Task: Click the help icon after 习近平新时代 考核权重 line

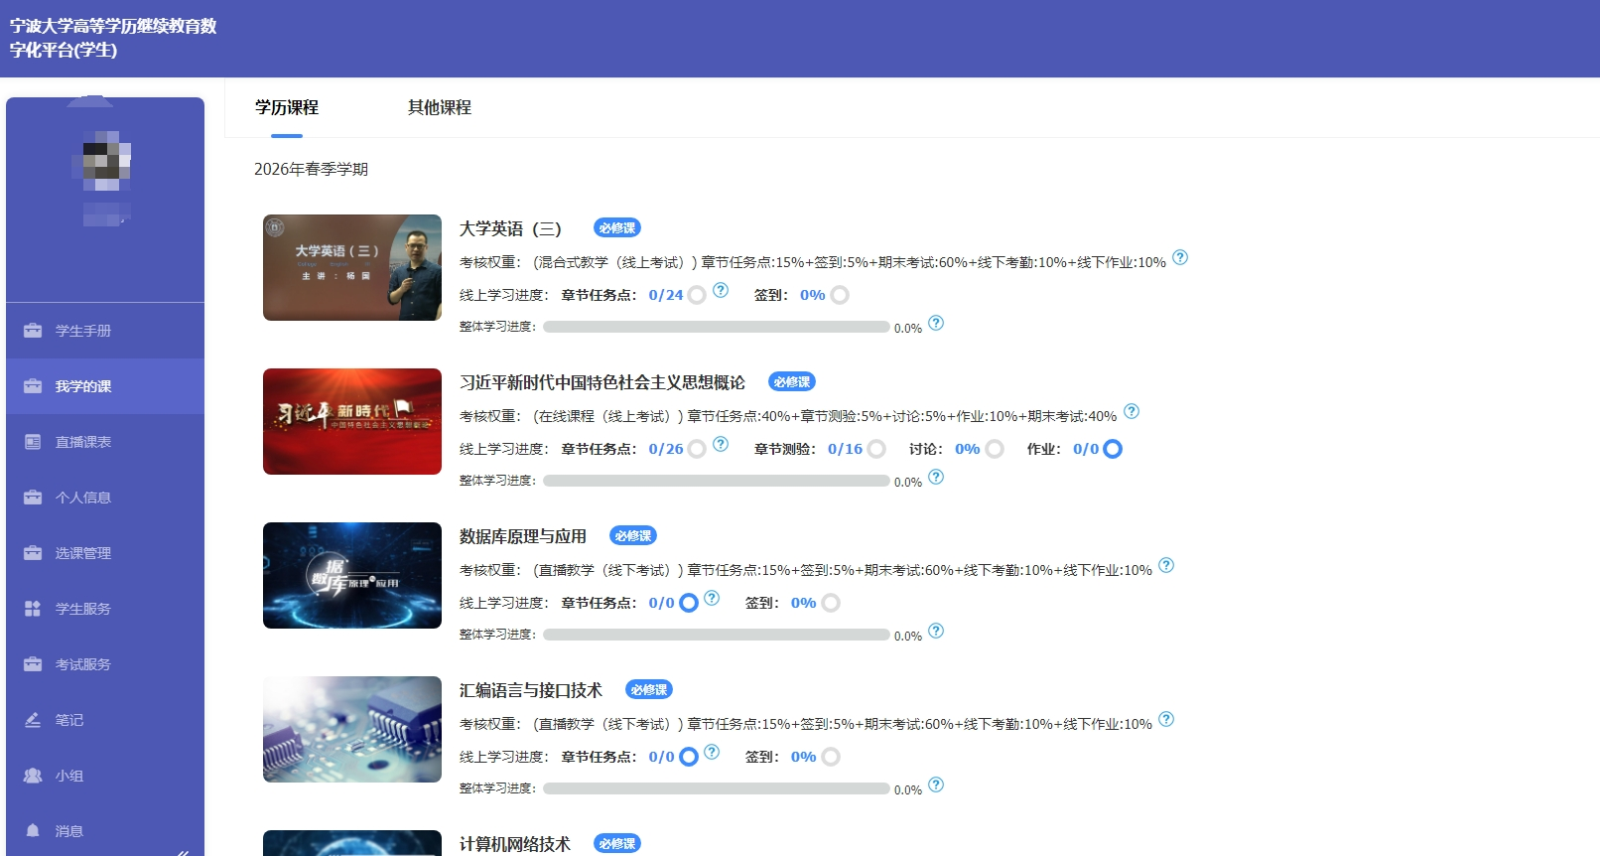Action: pos(1131,412)
